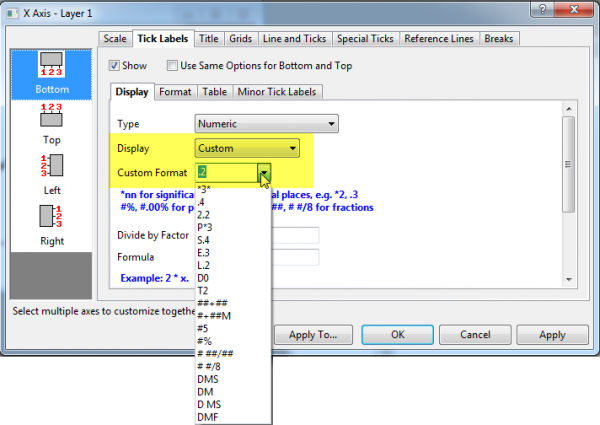Image resolution: width=600 pixels, height=425 pixels.
Task: Switch to Minor Tick Labels sub-tab
Action: coord(278,92)
